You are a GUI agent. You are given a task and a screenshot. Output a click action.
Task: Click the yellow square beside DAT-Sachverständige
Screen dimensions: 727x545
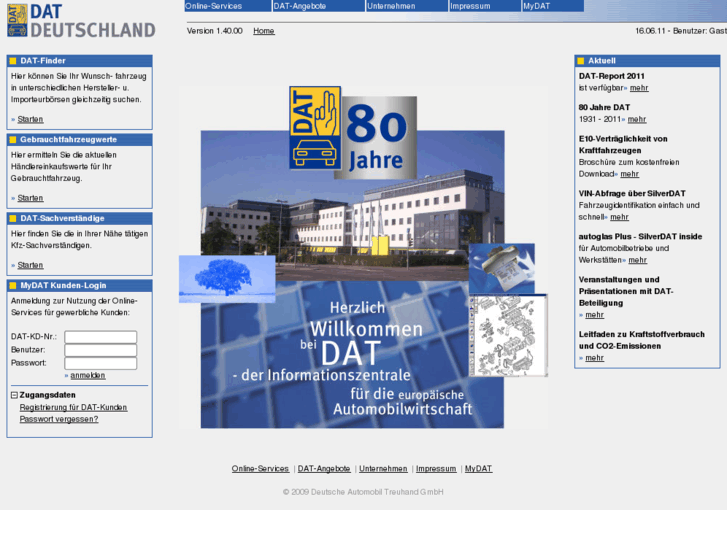[x=13, y=218]
